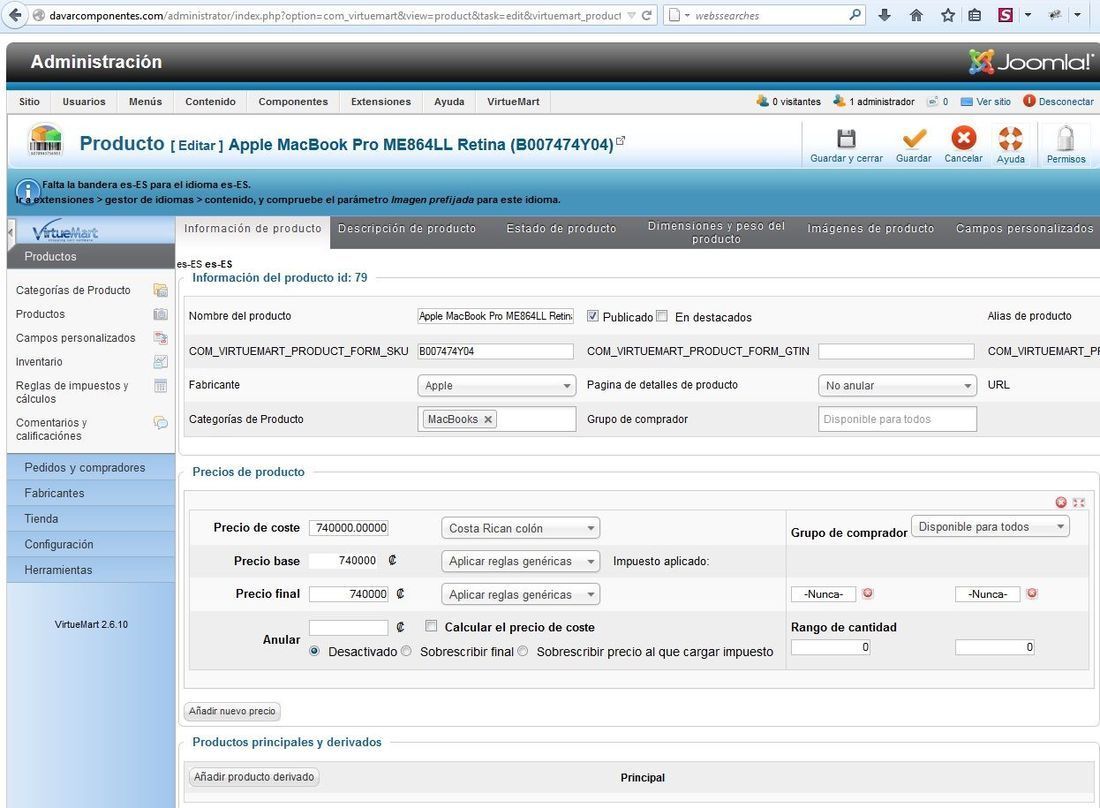Image resolution: width=1100 pixels, height=808 pixels.
Task: Open the VirtueMart menu
Action: pyautogui.click(x=514, y=102)
